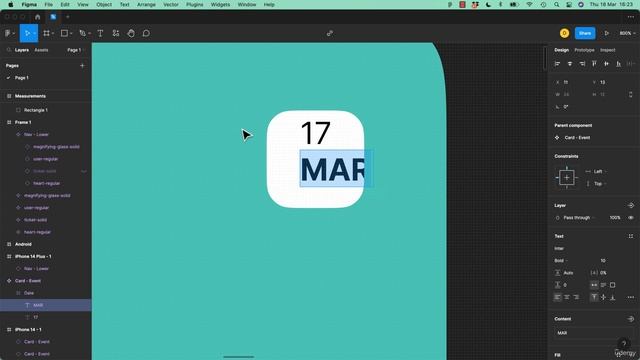Image resolution: width=640 pixels, height=360 pixels.
Task: Switch to the Assets tab
Action: pos(41,50)
